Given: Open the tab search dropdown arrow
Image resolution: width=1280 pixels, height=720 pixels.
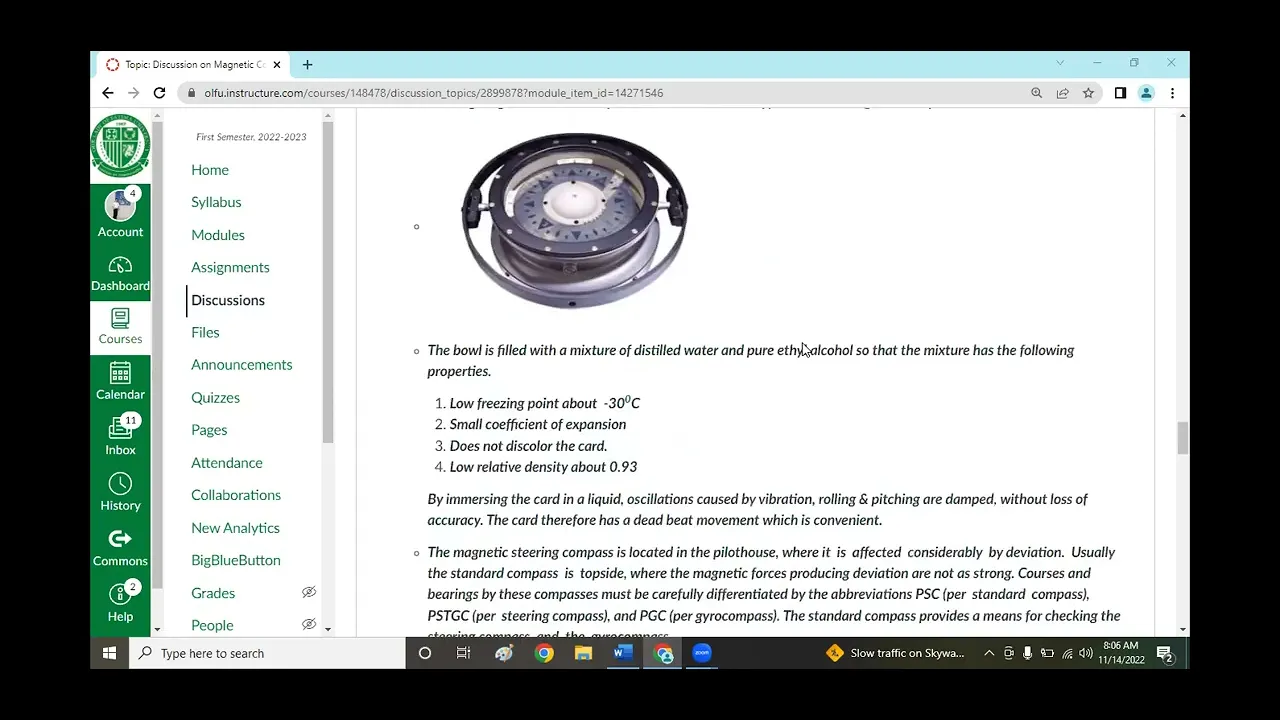Looking at the screenshot, I should point(1060,63).
